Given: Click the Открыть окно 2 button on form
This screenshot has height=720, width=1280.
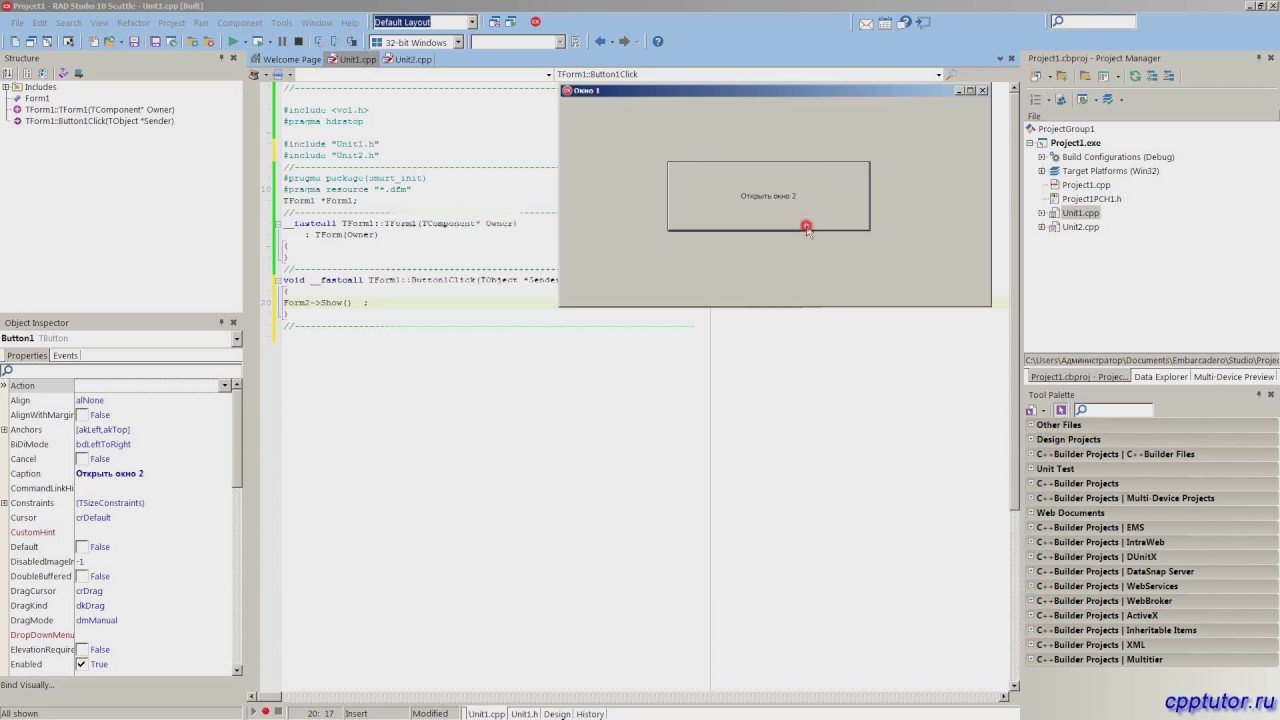Looking at the screenshot, I should click(x=768, y=196).
